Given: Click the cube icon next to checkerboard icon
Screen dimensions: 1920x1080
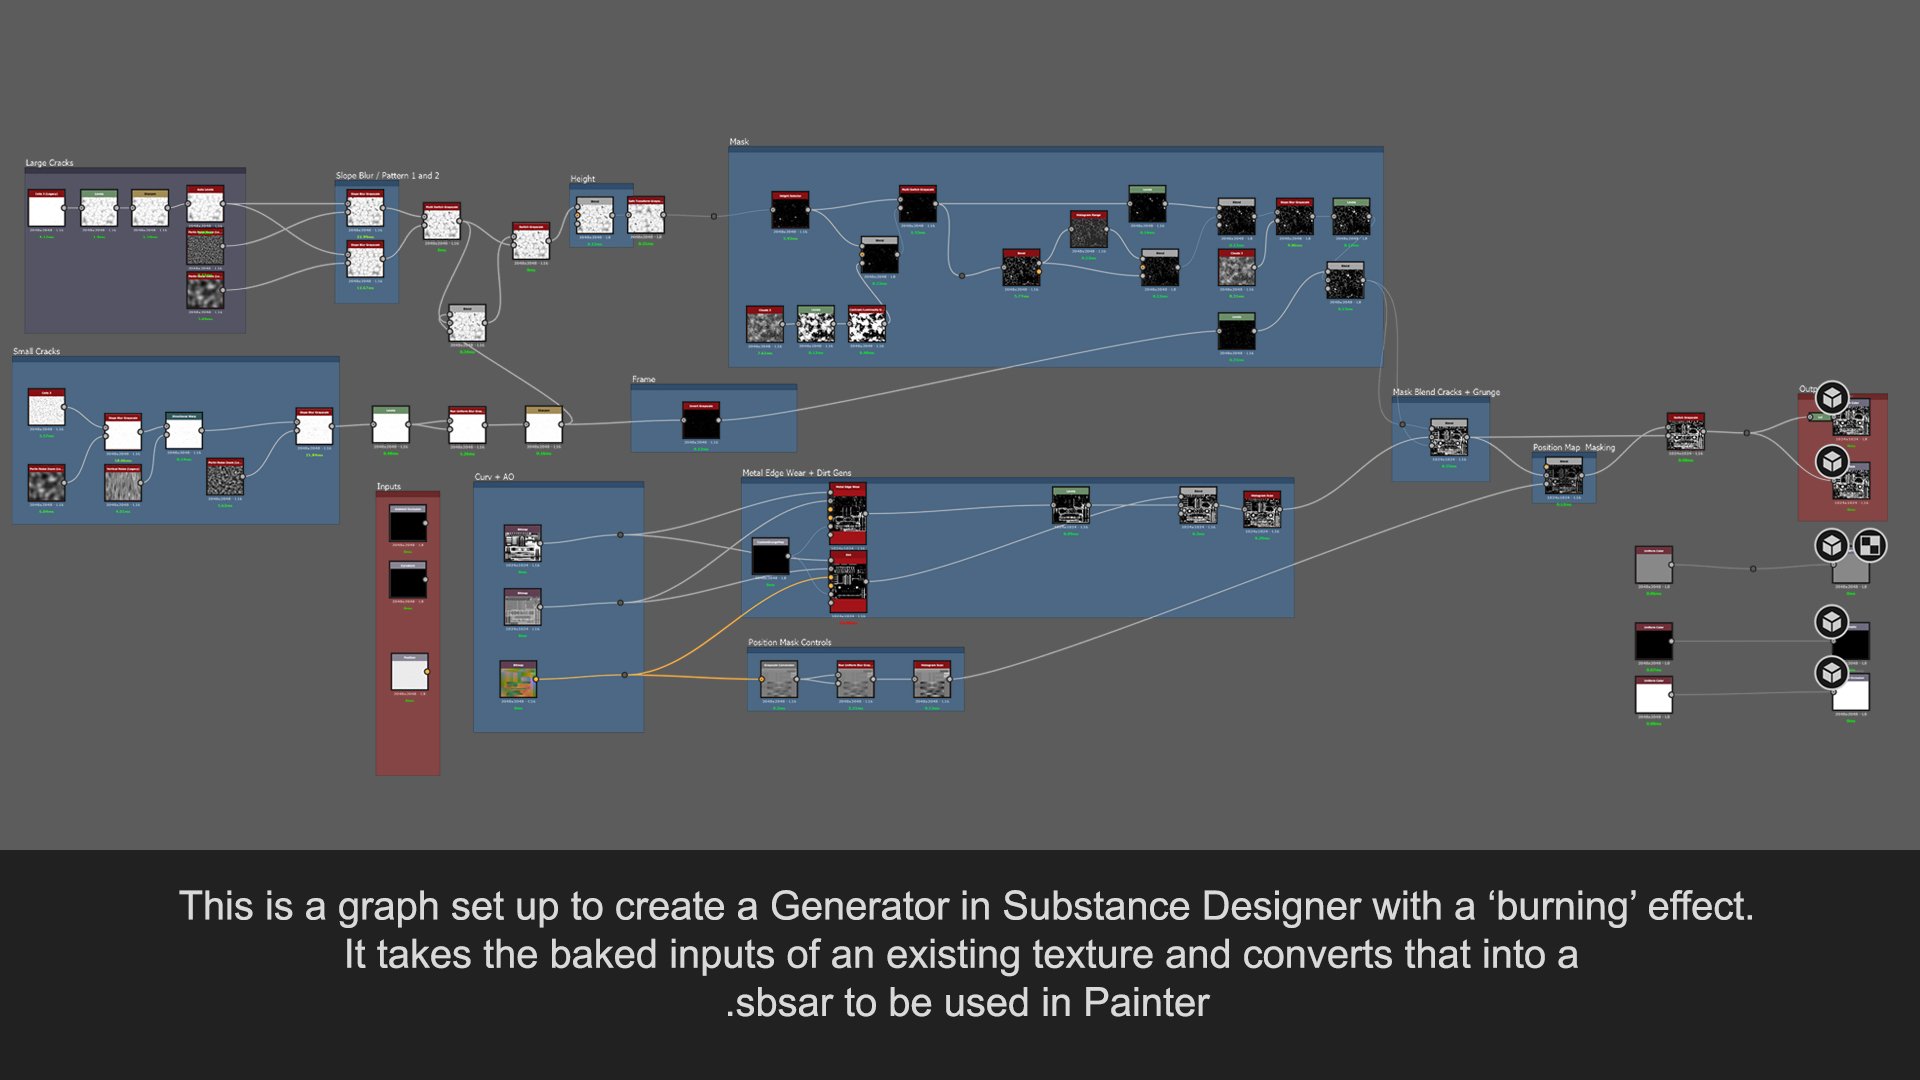Looking at the screenshot, I should pyautogui.click(x=1831, y=545).
